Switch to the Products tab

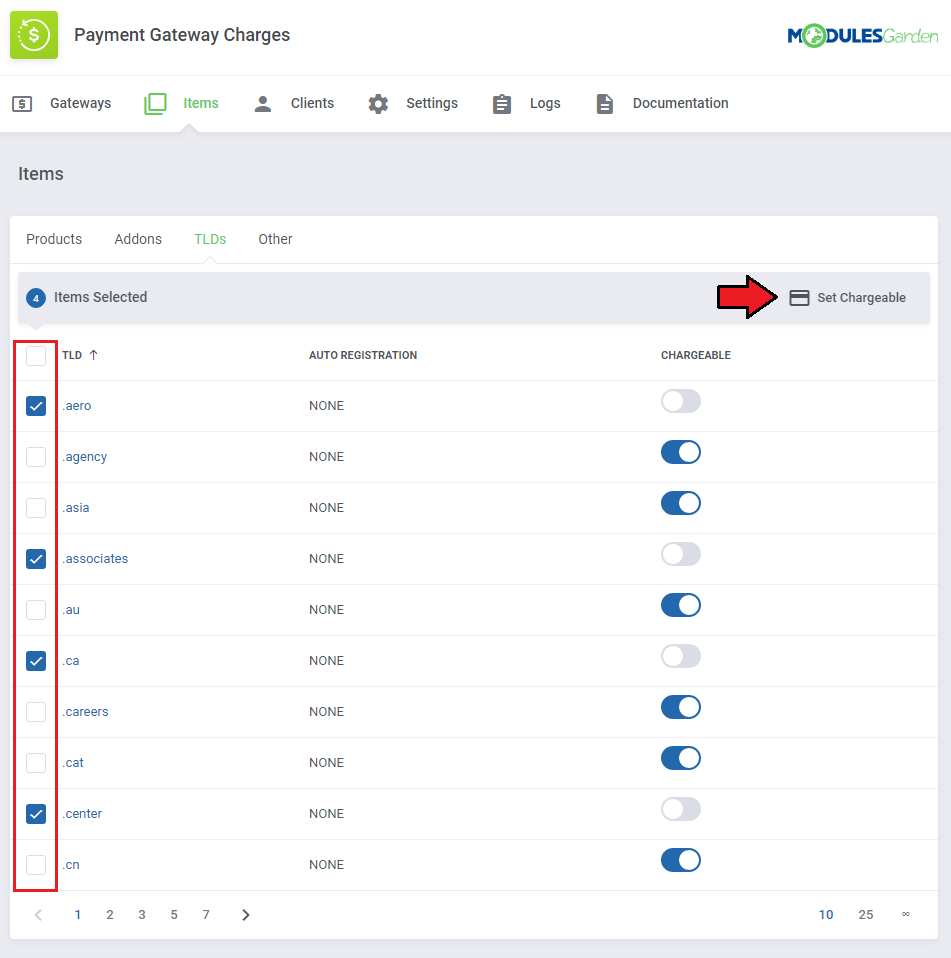(54, 239)
